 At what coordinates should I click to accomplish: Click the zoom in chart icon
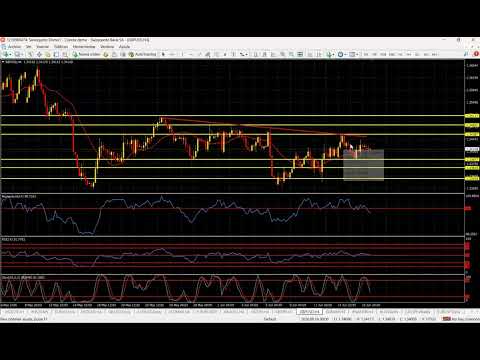(x=282, y=54)
